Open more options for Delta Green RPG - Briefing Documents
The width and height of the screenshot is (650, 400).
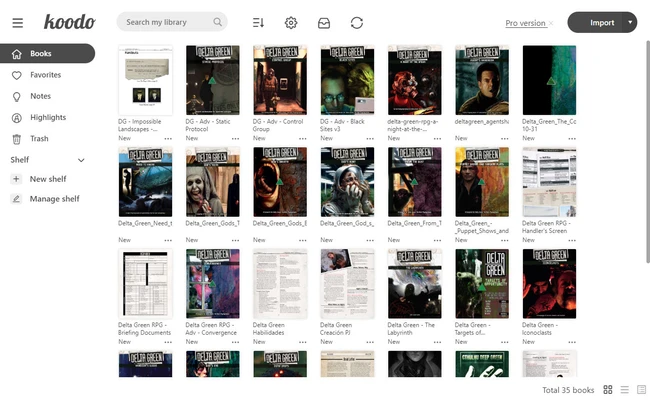(x=168, y=342)
